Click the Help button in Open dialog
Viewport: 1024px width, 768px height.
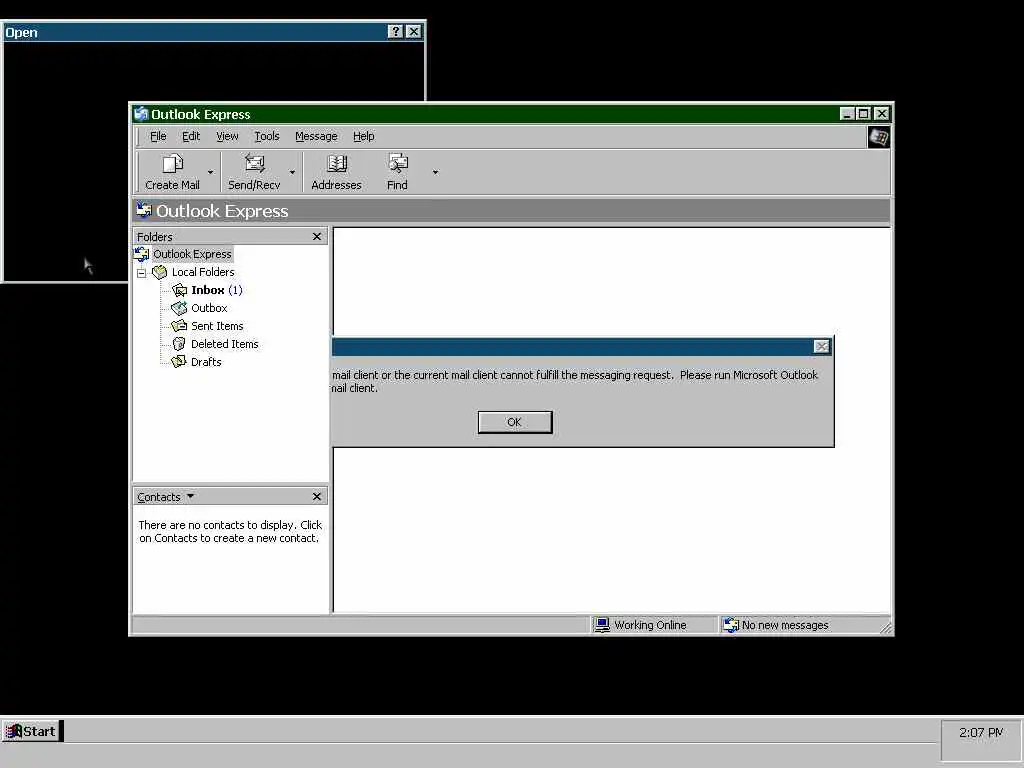click(x=395, y=31)
